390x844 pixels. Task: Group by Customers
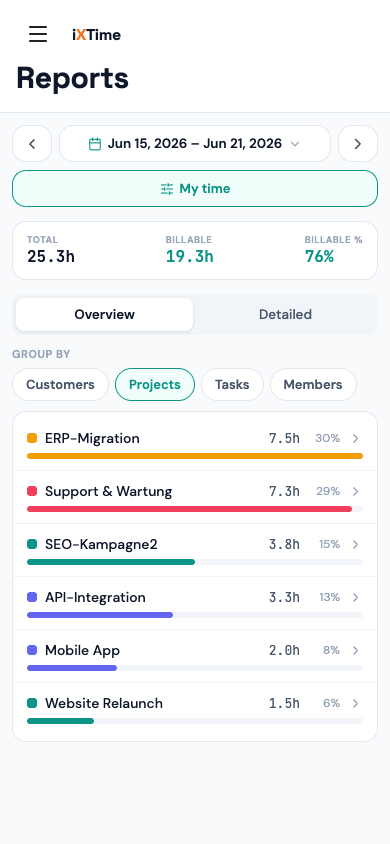[x=60, y=384]
